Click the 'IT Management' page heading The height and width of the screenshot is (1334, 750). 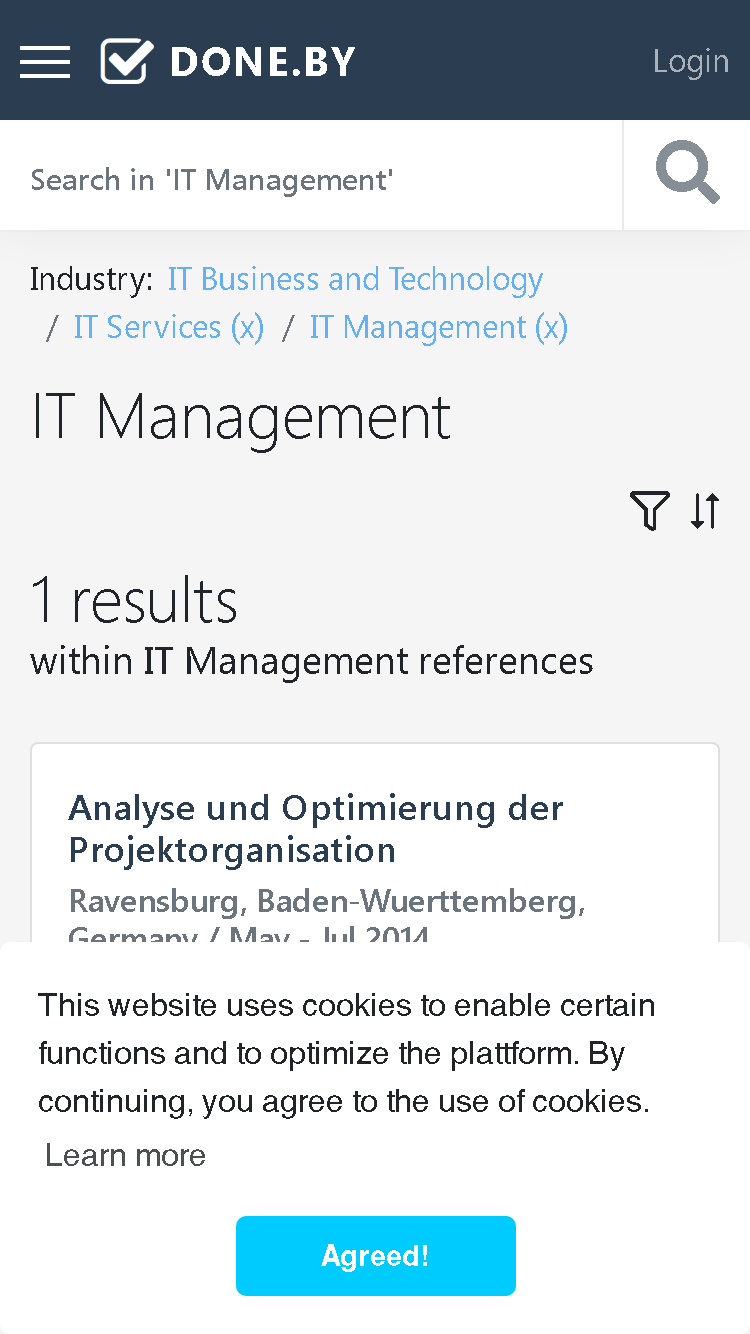[241, 417]
